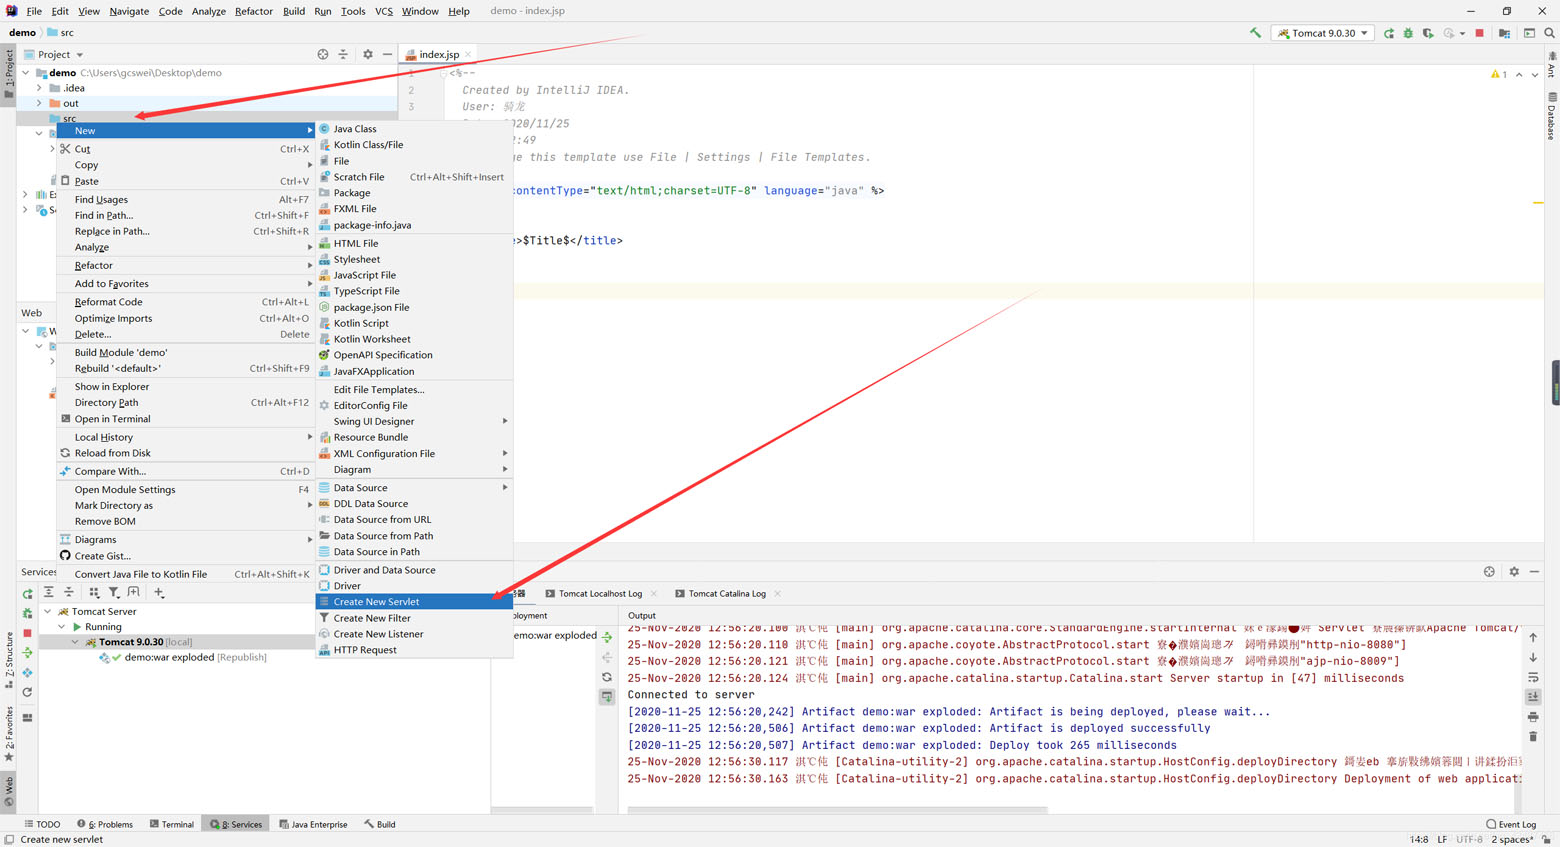
Task: Stop the server with the top toolbar stop icon
Action: point(1480,33)
